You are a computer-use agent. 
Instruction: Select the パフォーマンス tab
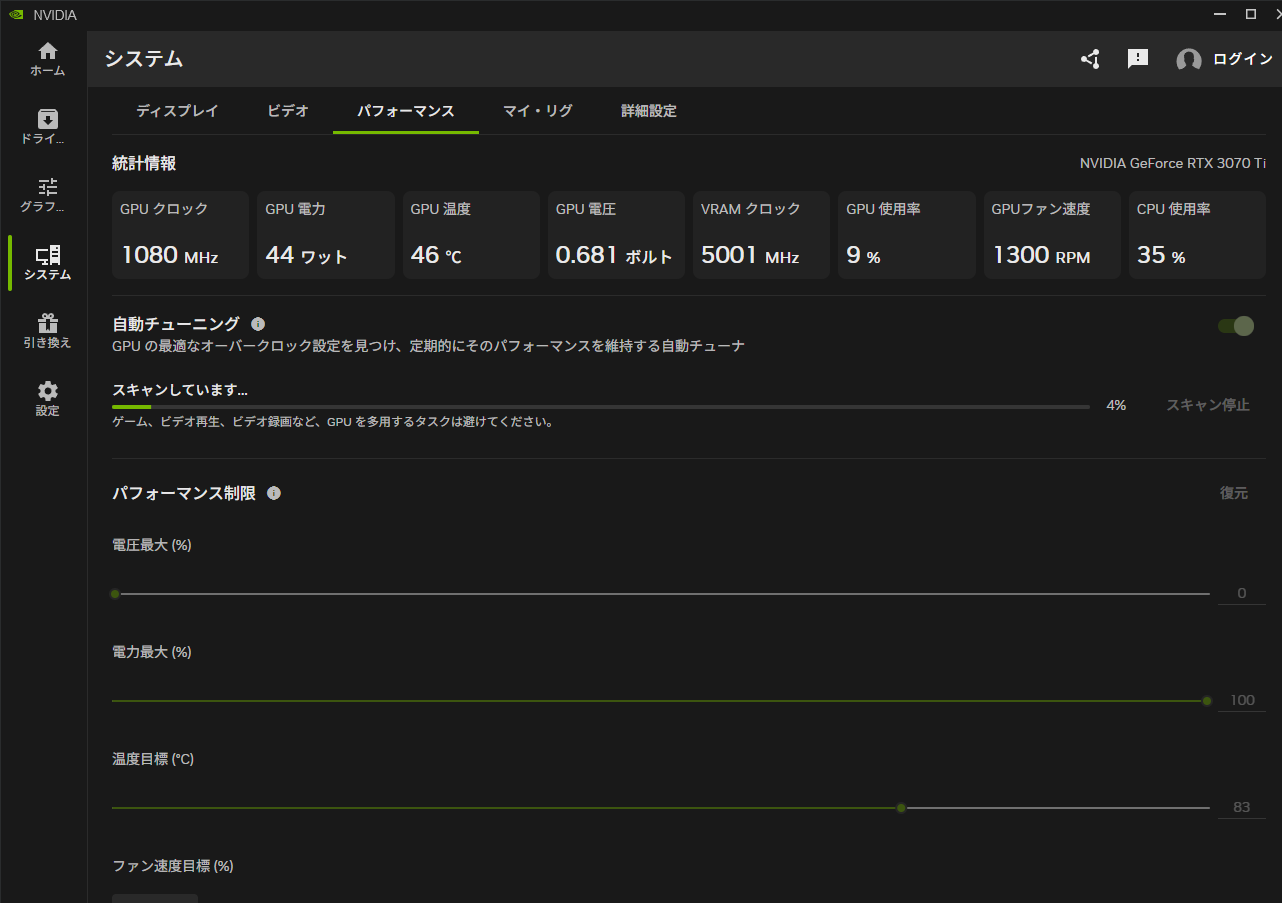point(406,111)
